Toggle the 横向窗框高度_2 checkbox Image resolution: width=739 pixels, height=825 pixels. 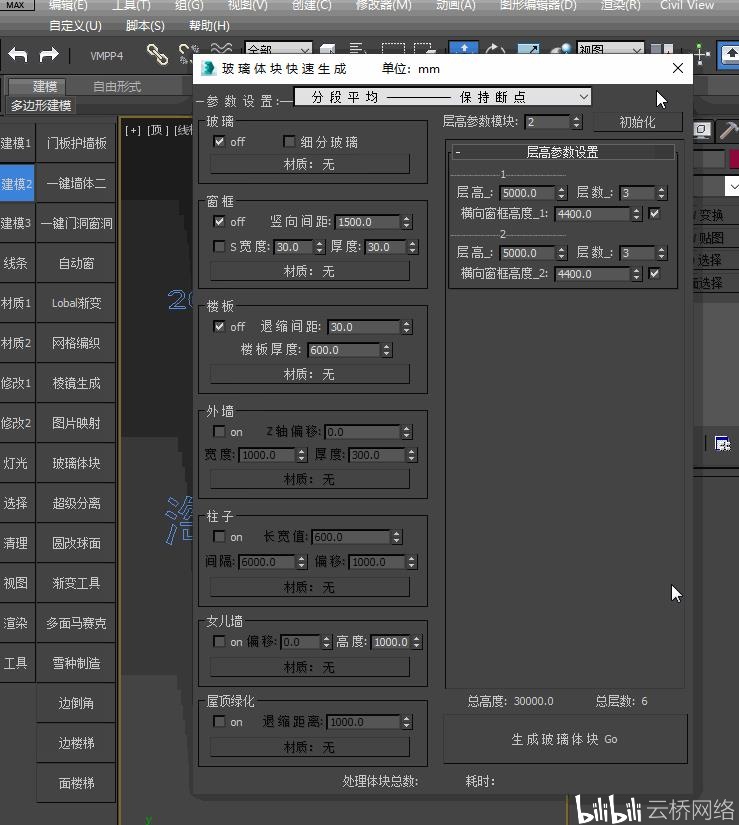coord(654,274)
